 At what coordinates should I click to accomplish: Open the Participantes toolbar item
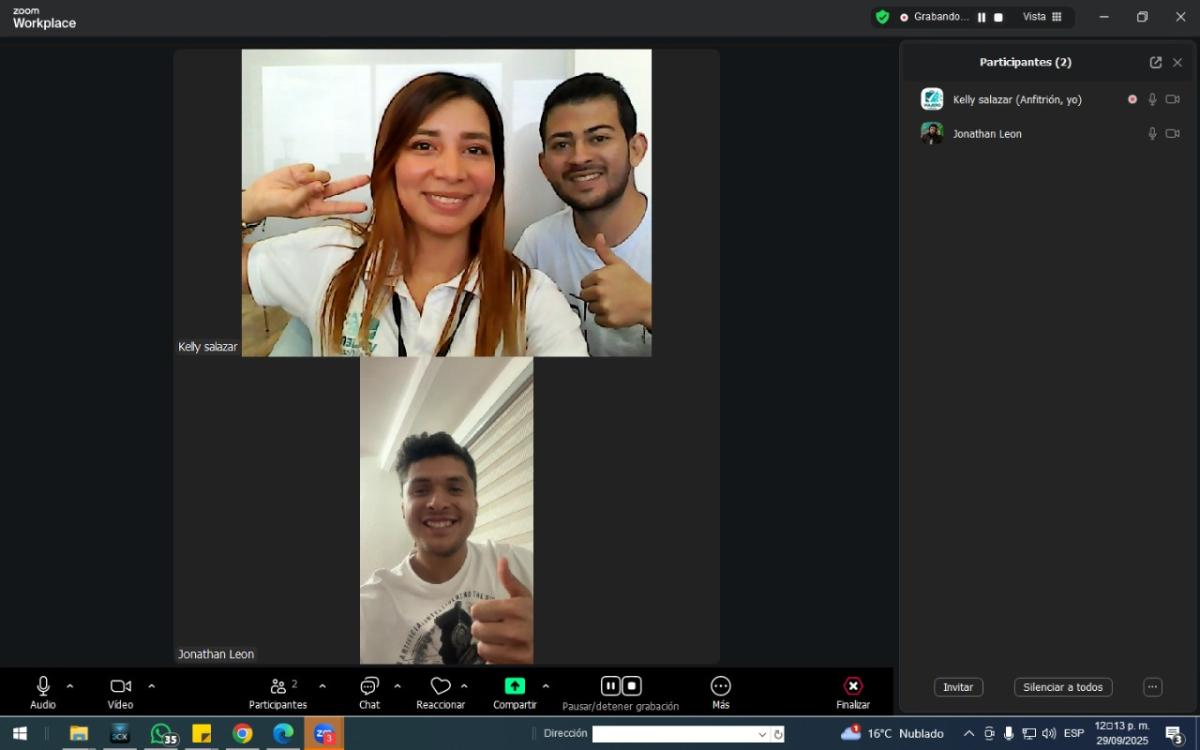pos(278,686)
